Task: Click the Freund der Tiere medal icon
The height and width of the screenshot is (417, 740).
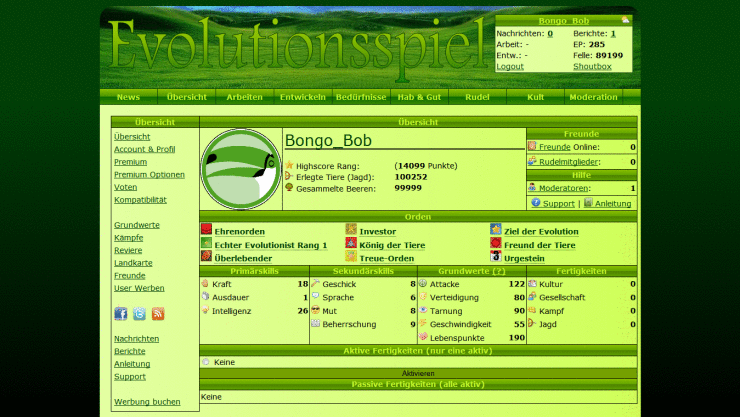Action: [x=496, y=243]
